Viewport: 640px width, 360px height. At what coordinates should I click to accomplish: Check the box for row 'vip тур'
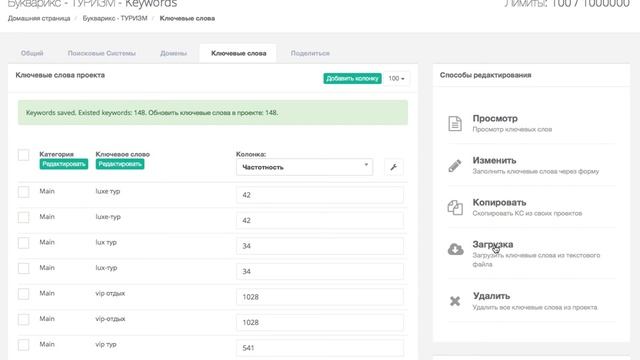tap(23, 345)
